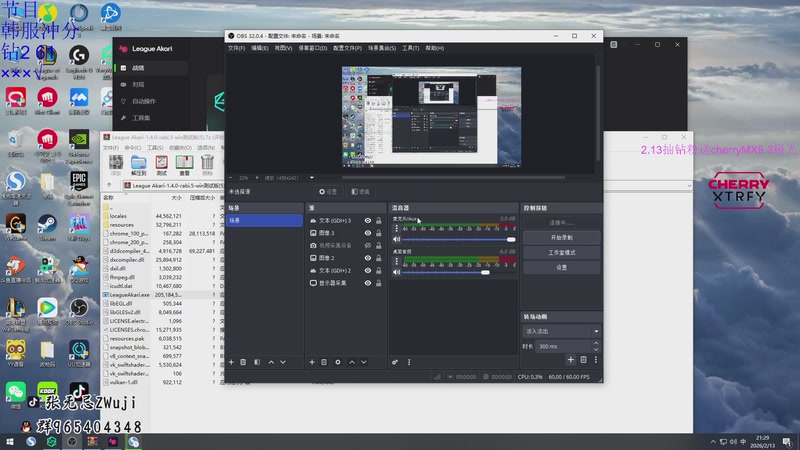The height and width of the screenshot is (450, 800).
Task: Select second League Akari sidebar item below 战绩
Action: 151,85
